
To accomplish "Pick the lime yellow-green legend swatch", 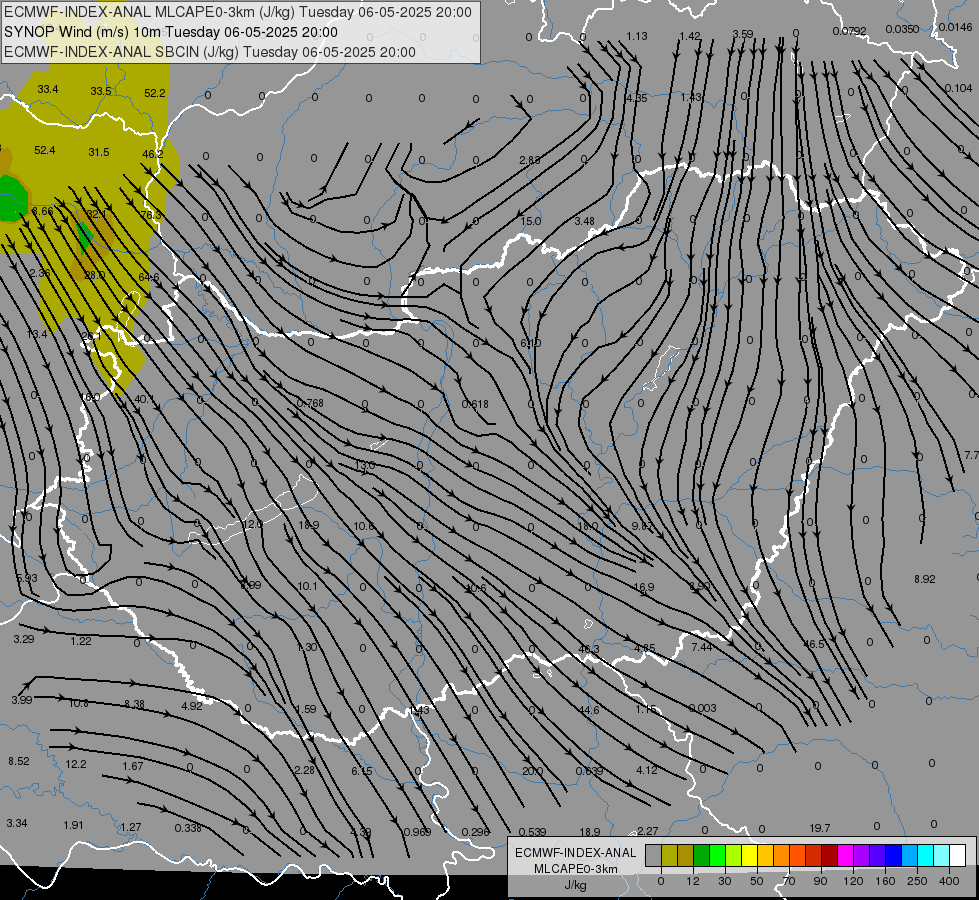I will (734, 855).
